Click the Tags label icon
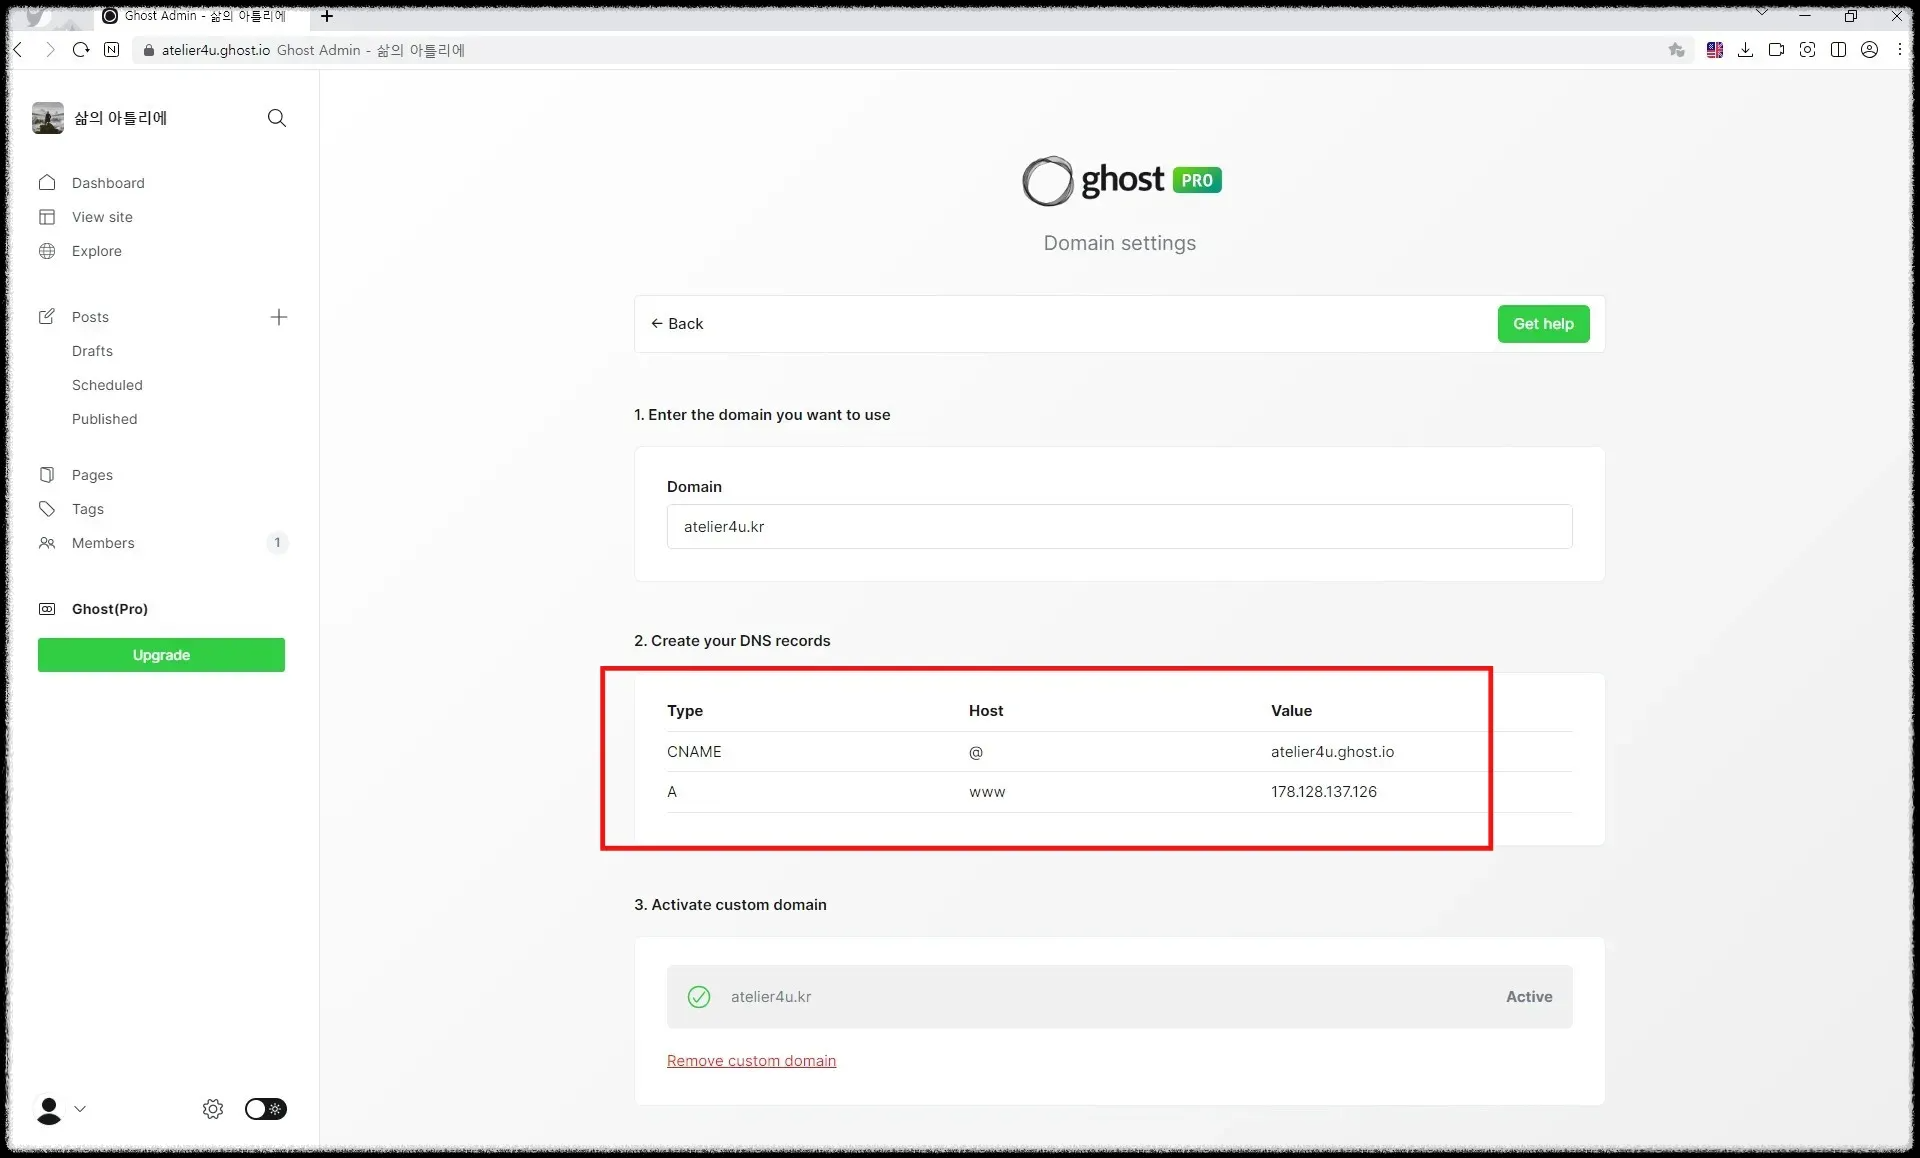 (x=47, y=509)
